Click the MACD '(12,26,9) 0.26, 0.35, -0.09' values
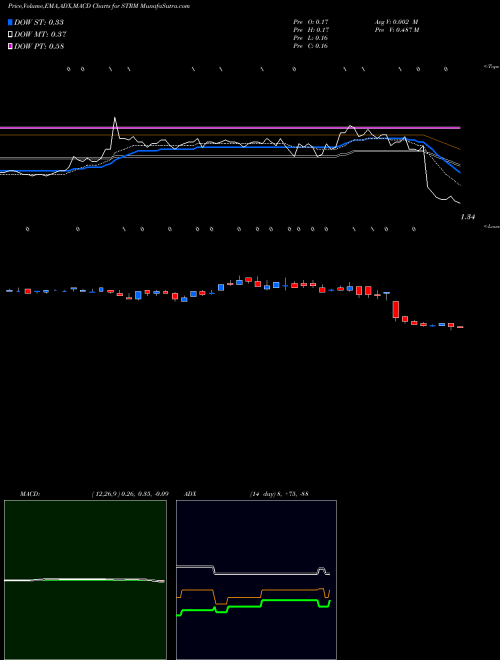Viewport: 500px width, 660px height. click(x=130, y=494)
